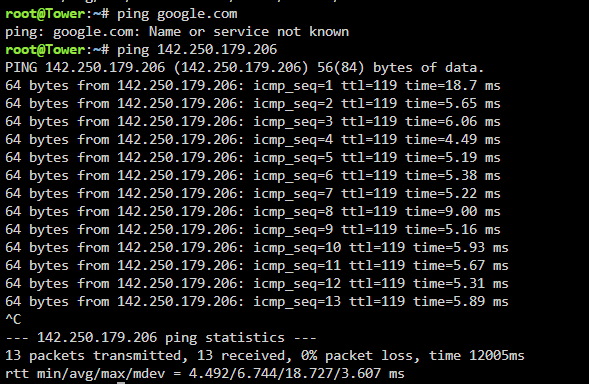Click the 'Name or service not known' error
Image resolution: width=589 pixels, height=384 pixels.
click(249, 32)
